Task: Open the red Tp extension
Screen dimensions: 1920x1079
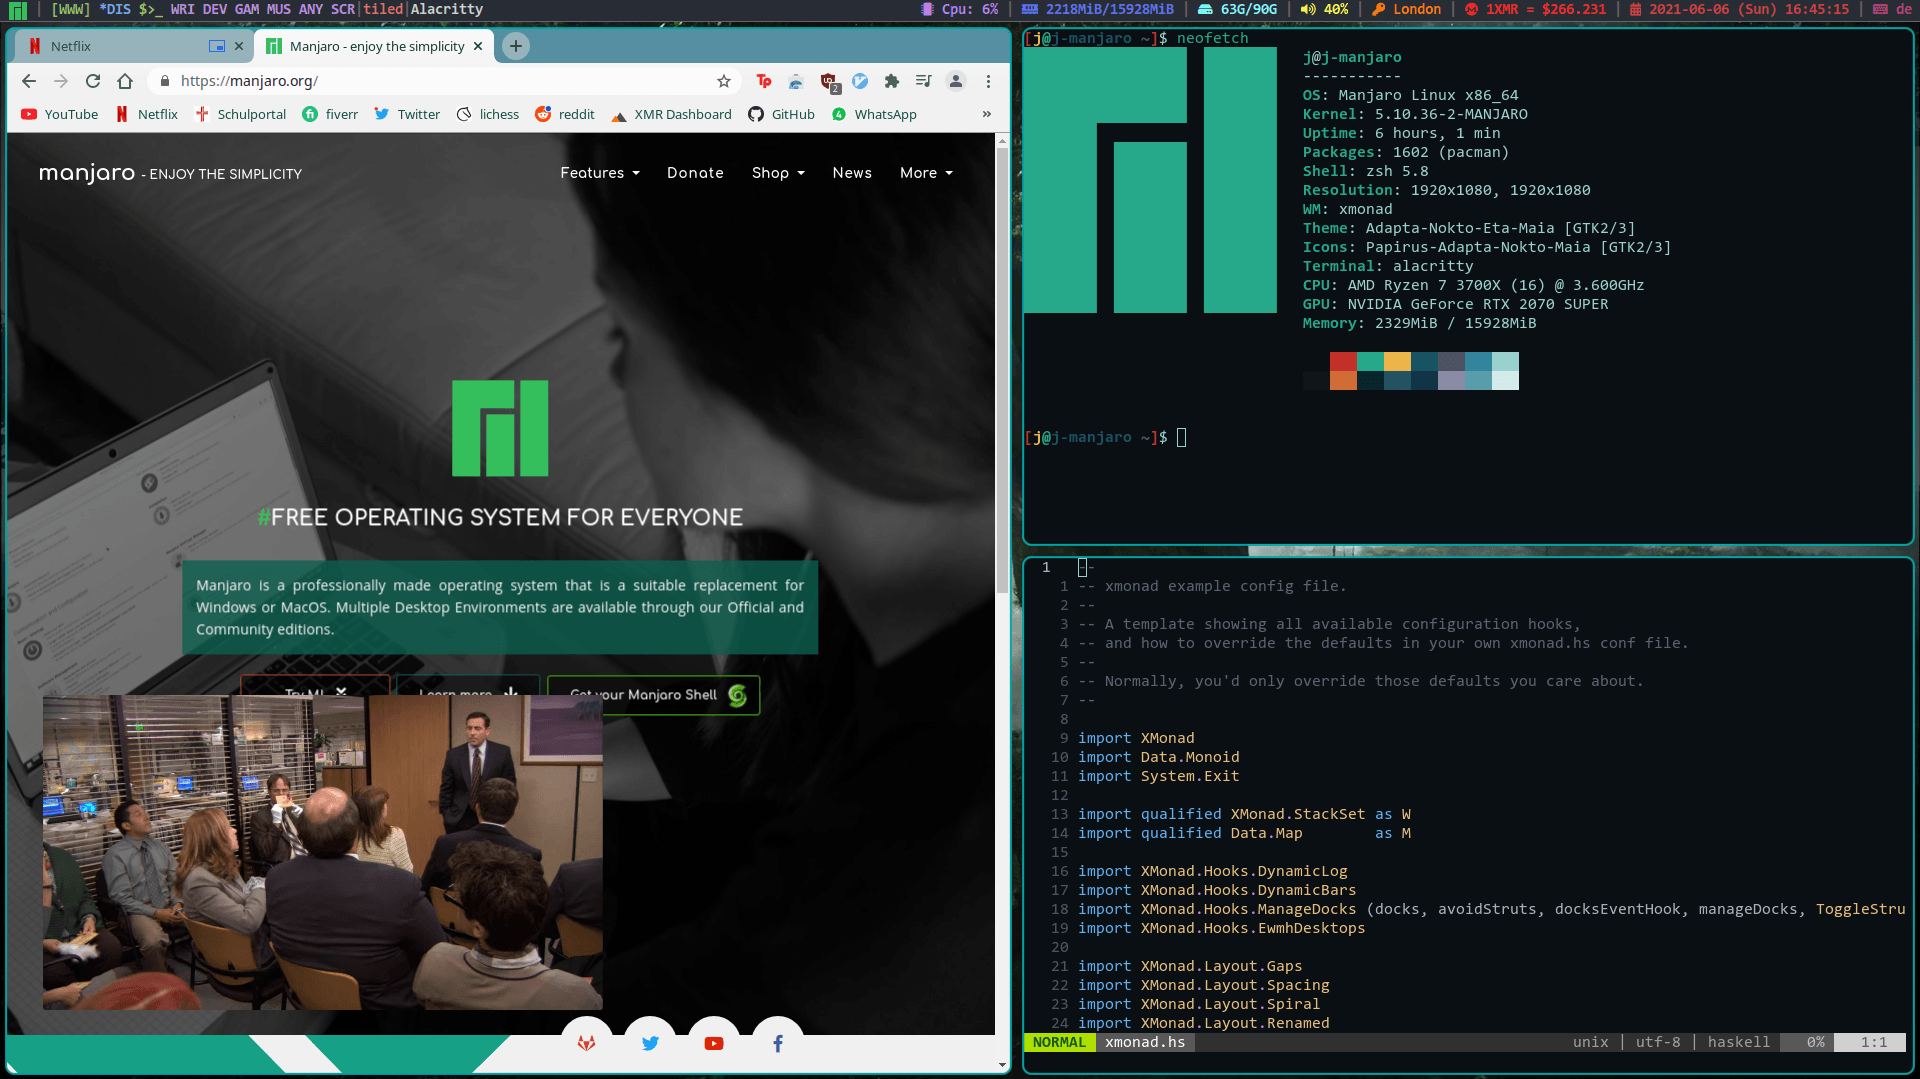Action: pyautogui.click(x=764, y=81)
